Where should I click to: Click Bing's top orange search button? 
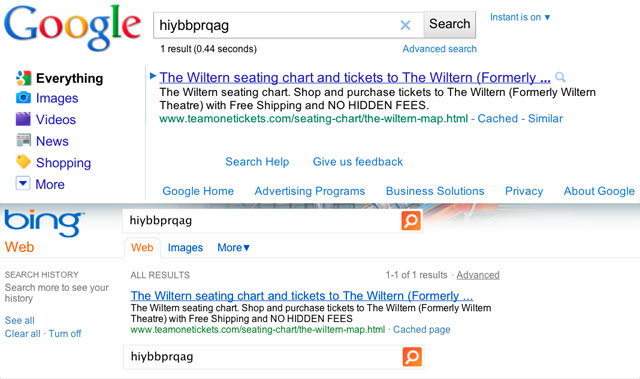411,221
